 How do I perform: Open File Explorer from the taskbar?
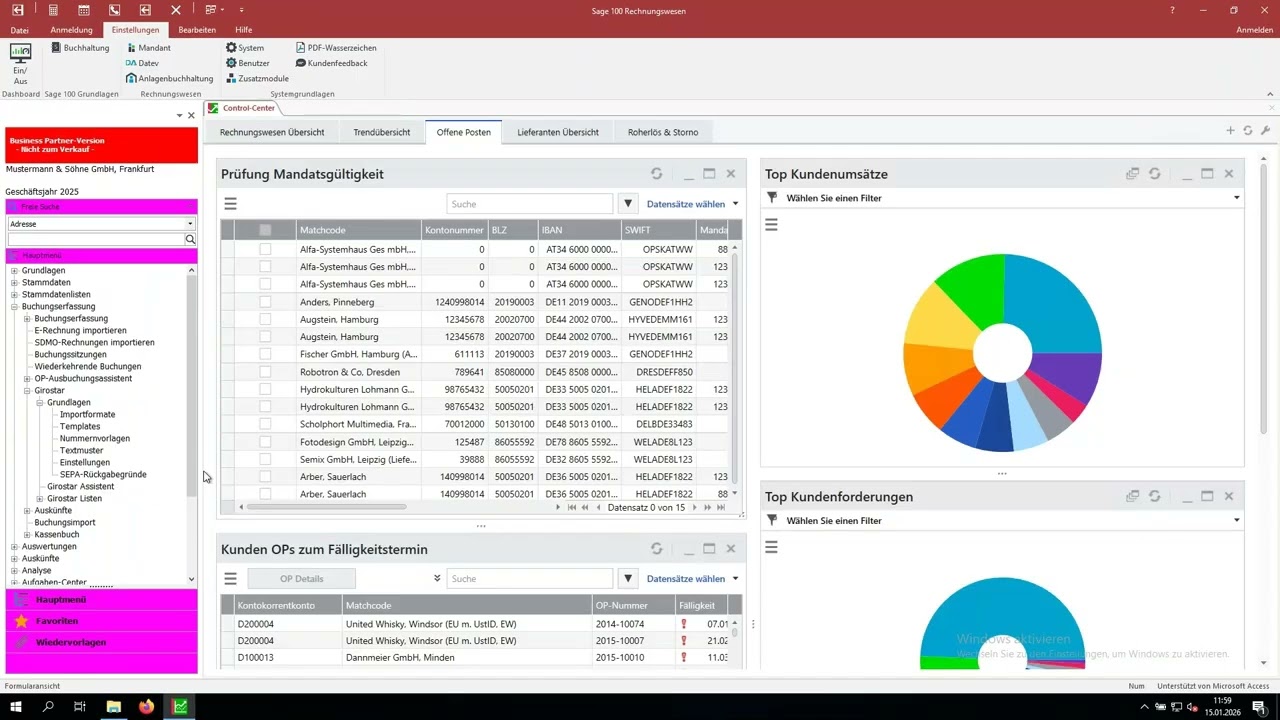[114, 707]
